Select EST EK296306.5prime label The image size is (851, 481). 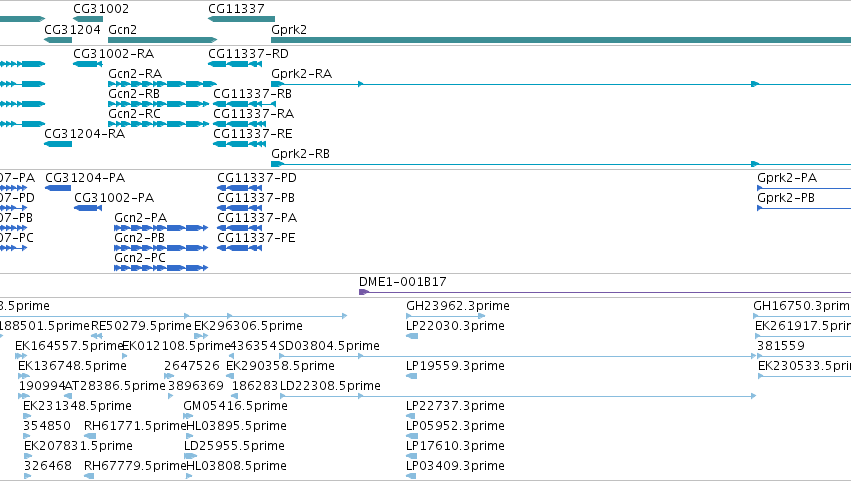249,326
